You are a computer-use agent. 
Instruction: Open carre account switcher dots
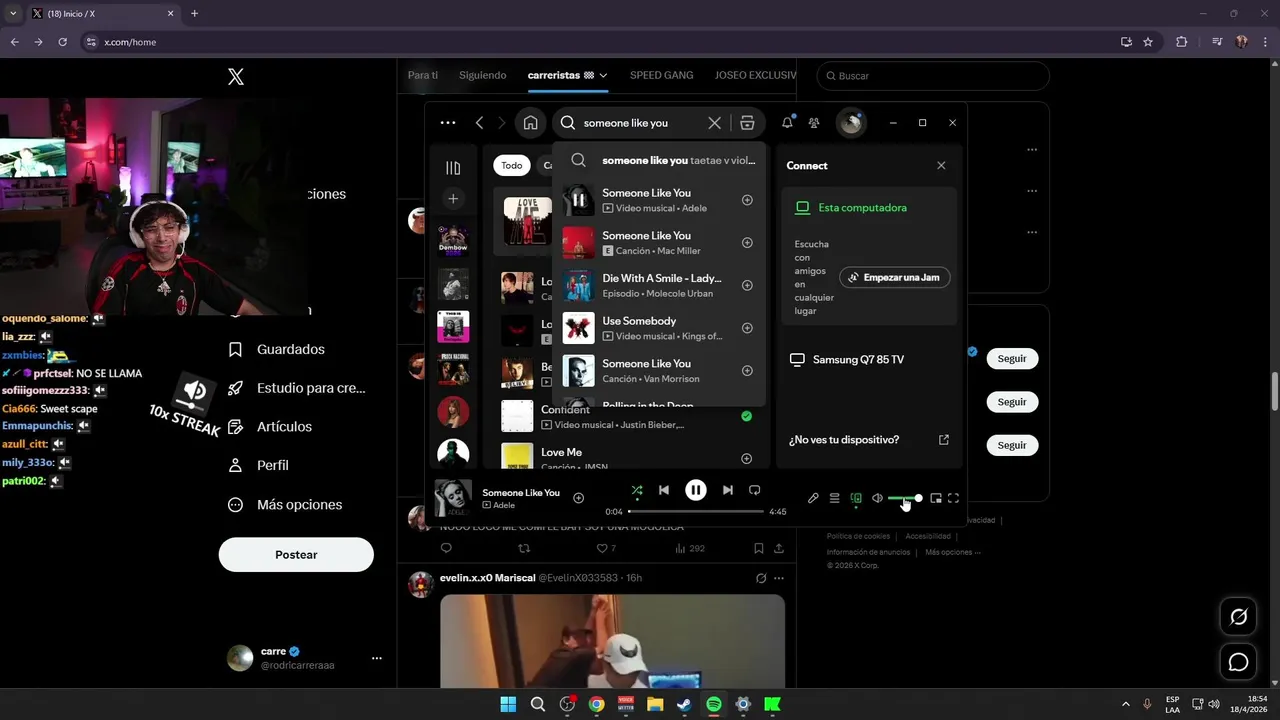[377, 658]
